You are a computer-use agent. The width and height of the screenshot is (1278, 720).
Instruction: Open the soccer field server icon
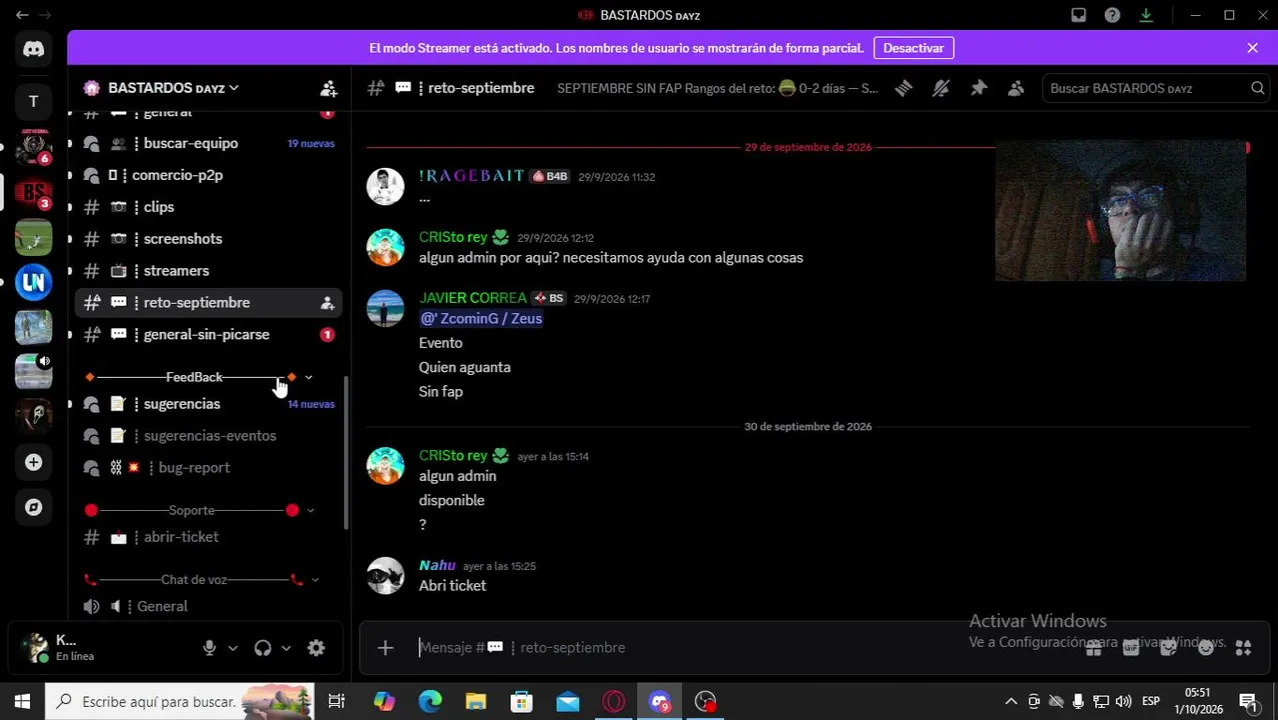pyautogui.click(x=33, y=237)
